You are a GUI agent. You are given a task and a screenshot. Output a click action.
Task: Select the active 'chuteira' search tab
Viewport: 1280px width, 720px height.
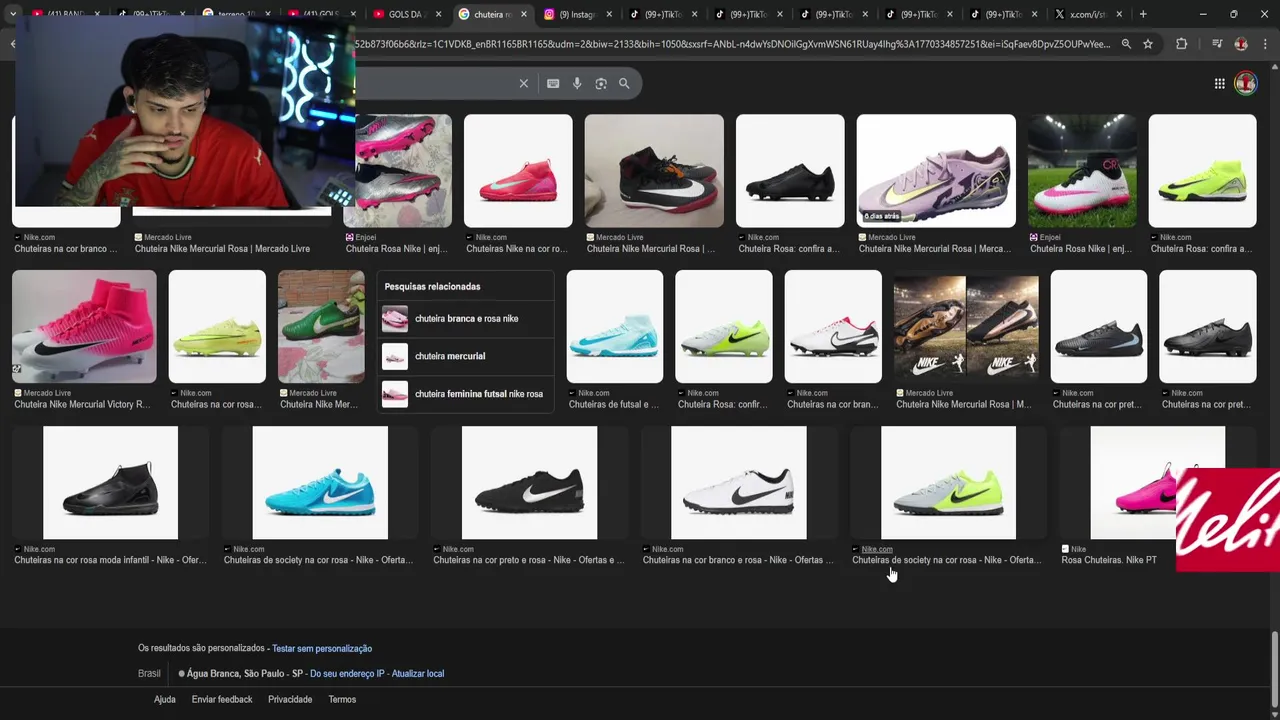point(492,14)
